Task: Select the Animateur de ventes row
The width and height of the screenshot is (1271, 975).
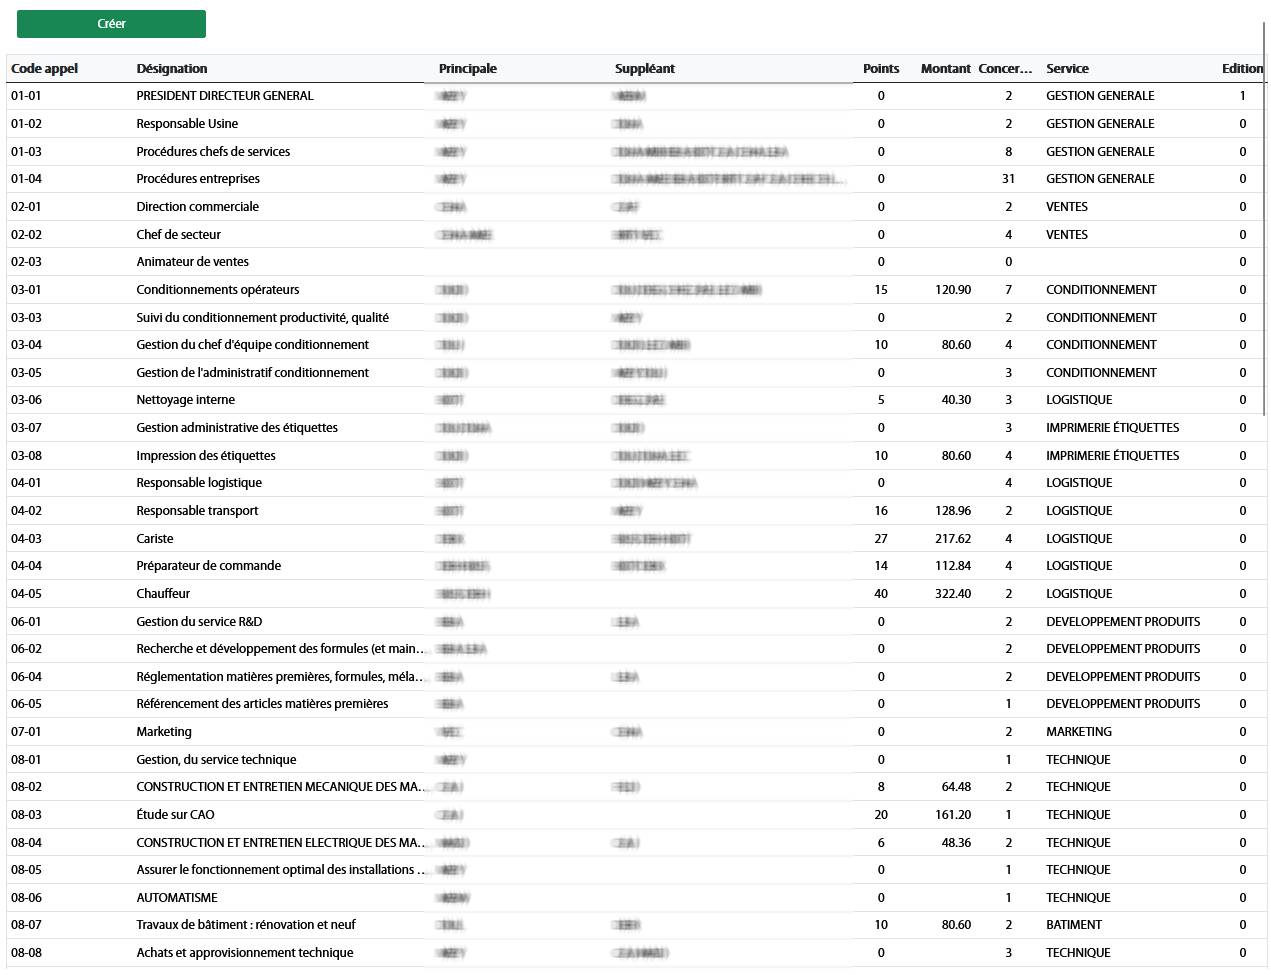Action: click(x=636, y=262)
